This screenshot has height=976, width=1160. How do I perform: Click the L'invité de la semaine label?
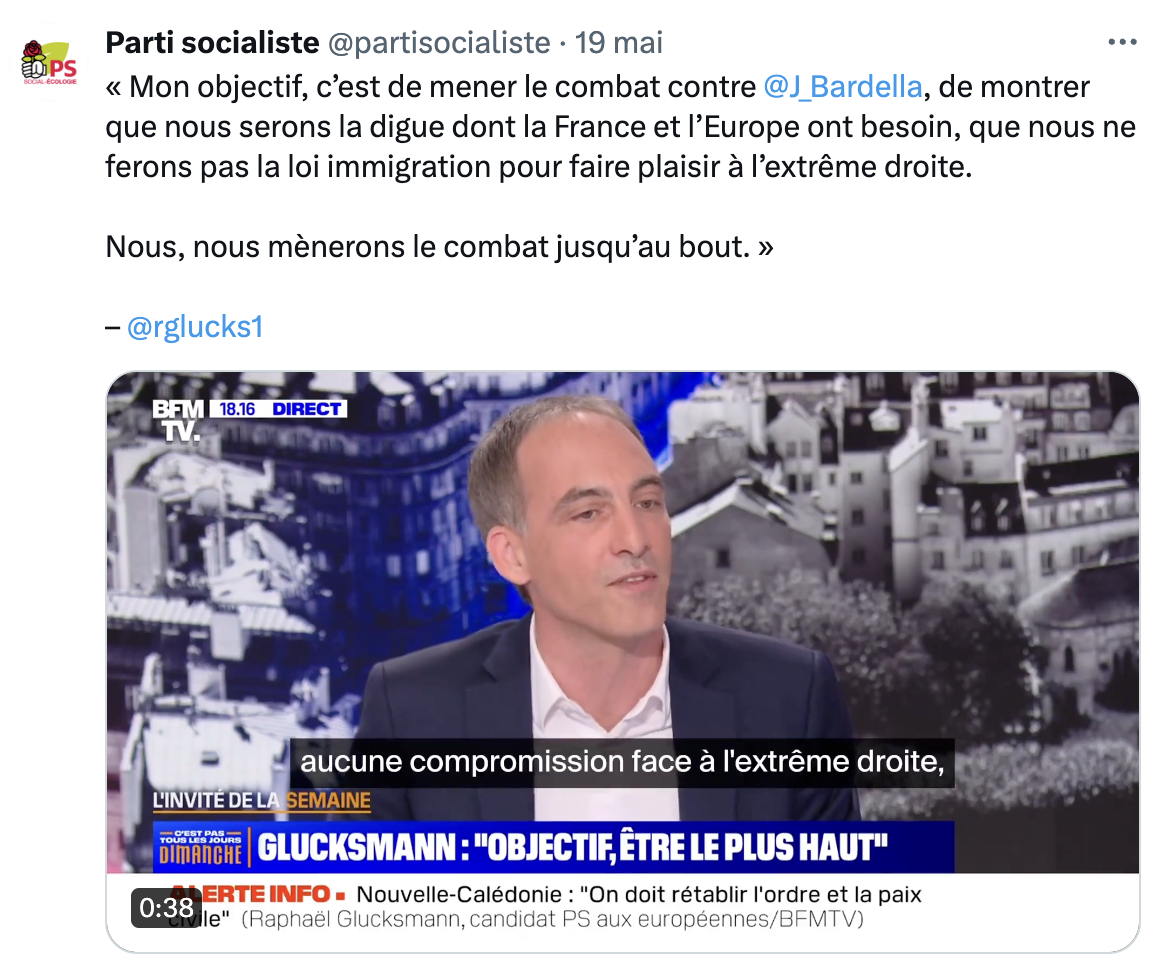click(261, 801)
